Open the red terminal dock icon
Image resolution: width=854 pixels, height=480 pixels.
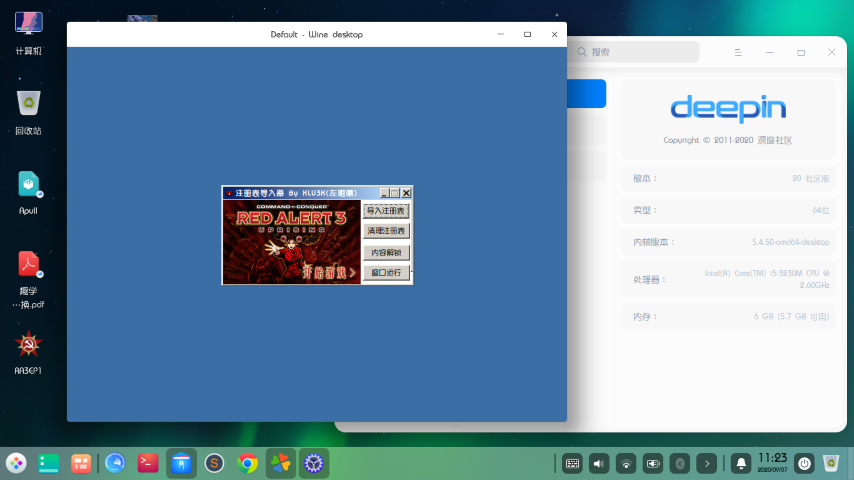pyautogui.click(x=148, y=463)
